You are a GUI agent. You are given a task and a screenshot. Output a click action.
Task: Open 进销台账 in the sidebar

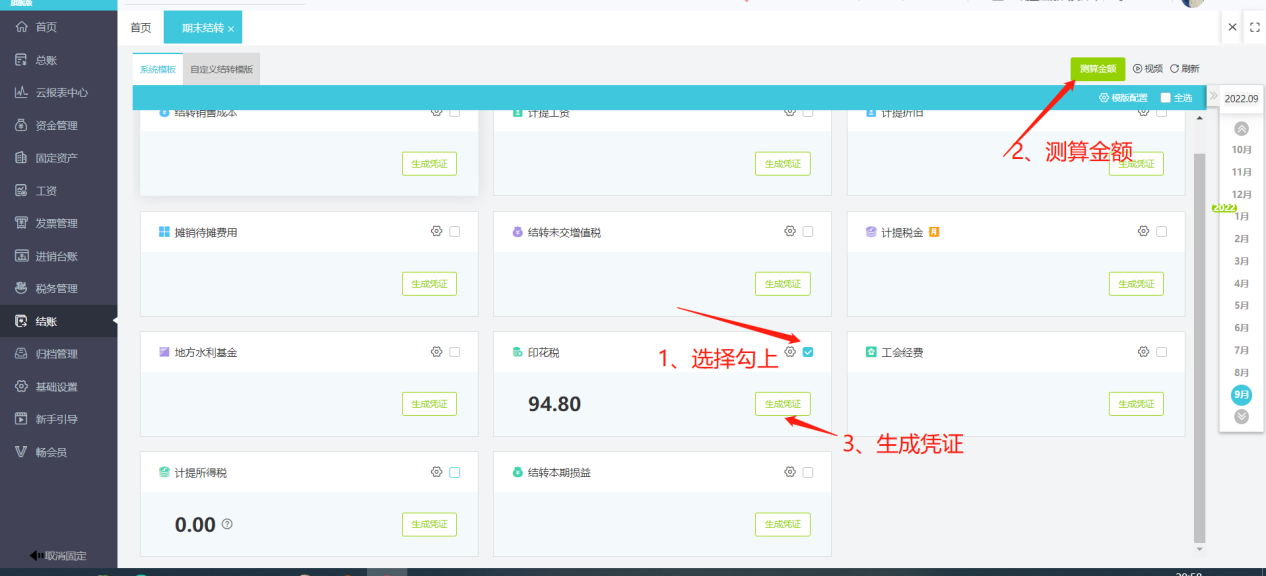[58, 256]
